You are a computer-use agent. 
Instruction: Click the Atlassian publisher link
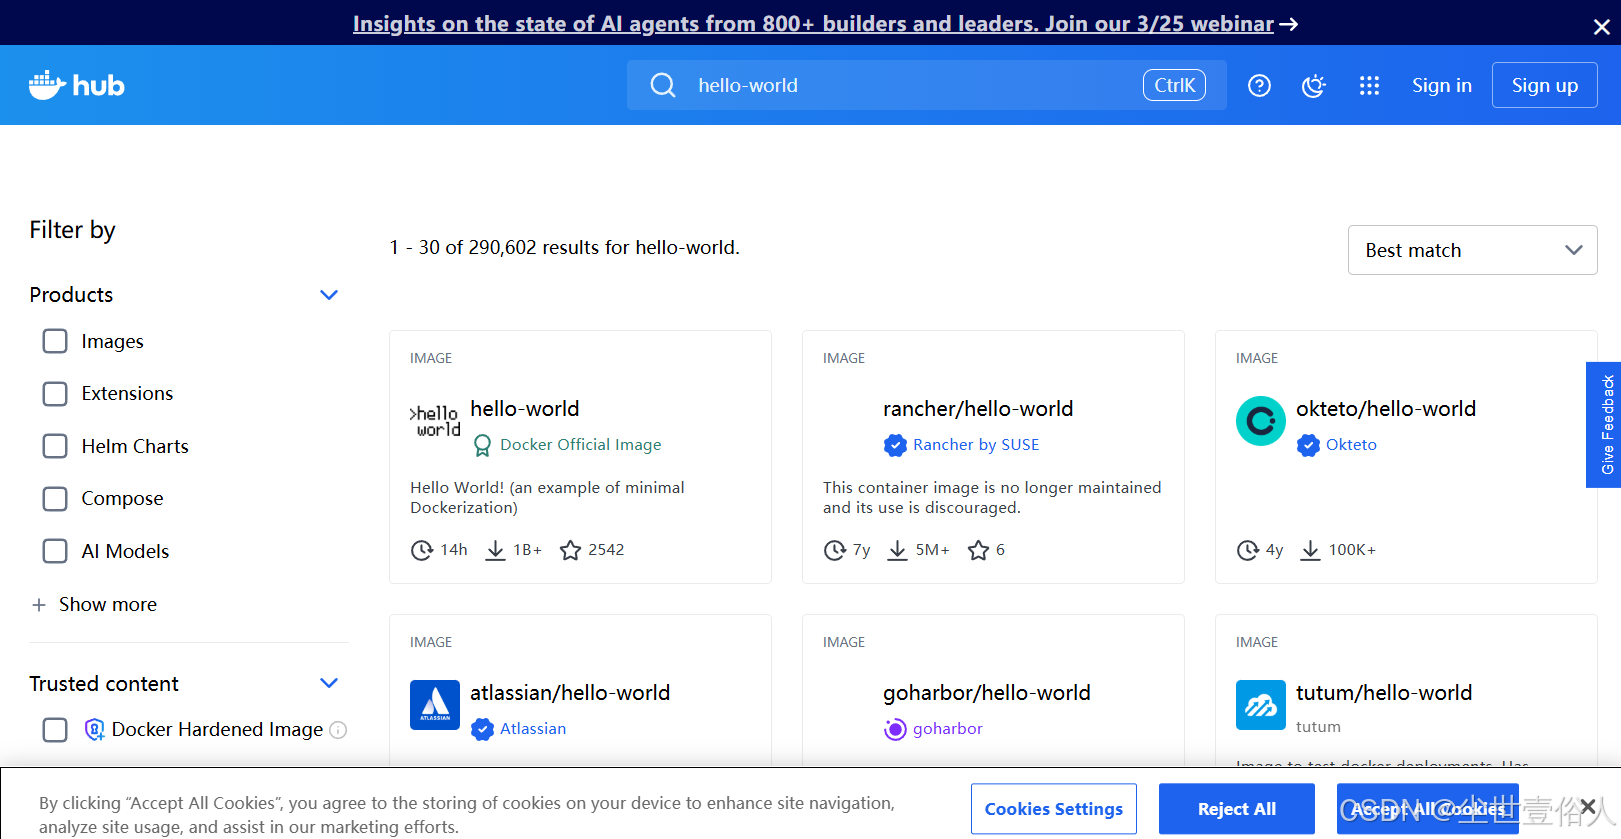[533, 729]
